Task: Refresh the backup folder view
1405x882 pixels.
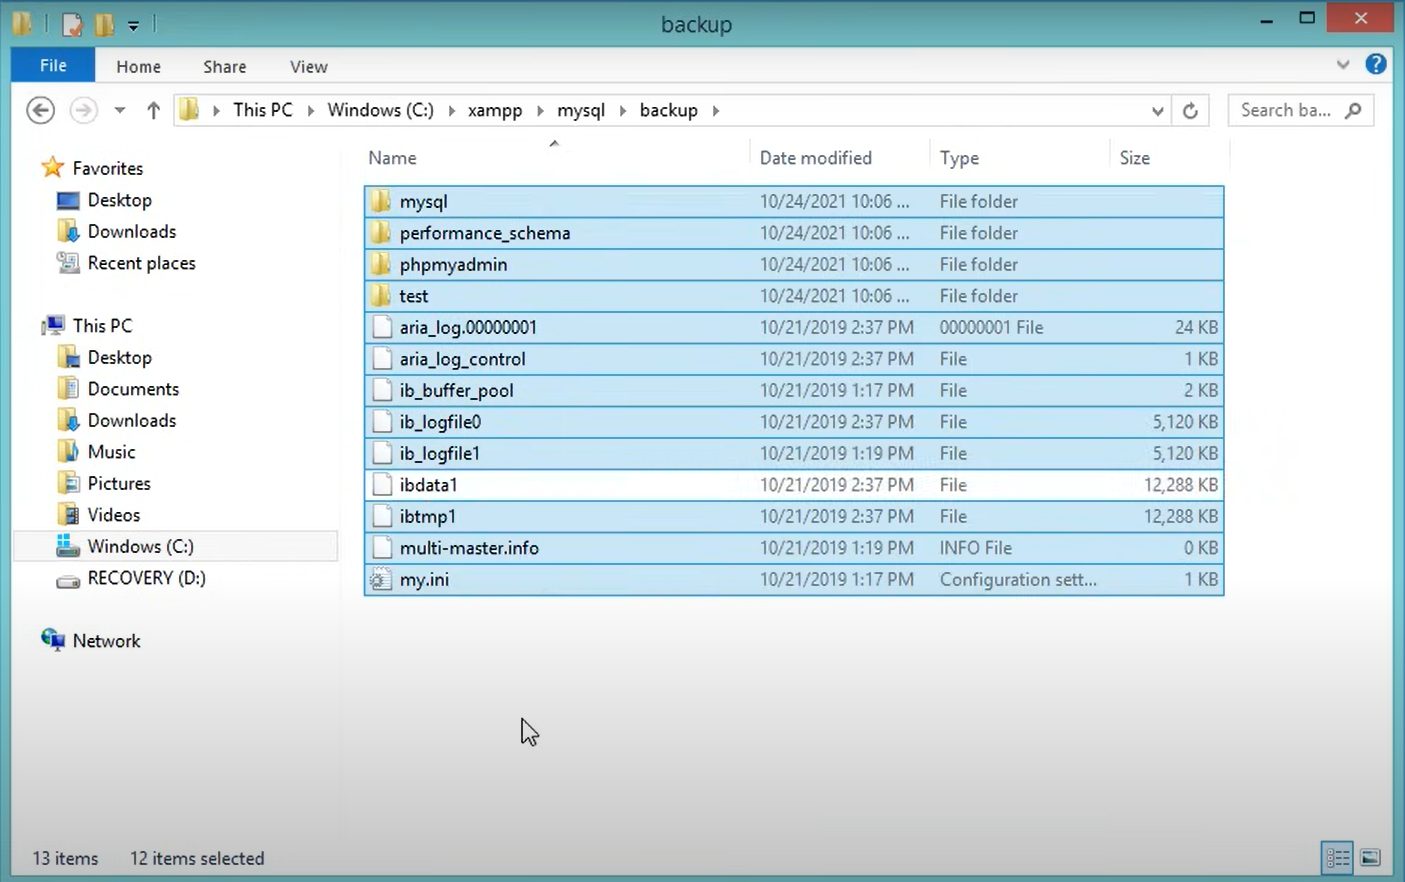Action: 1190,110
